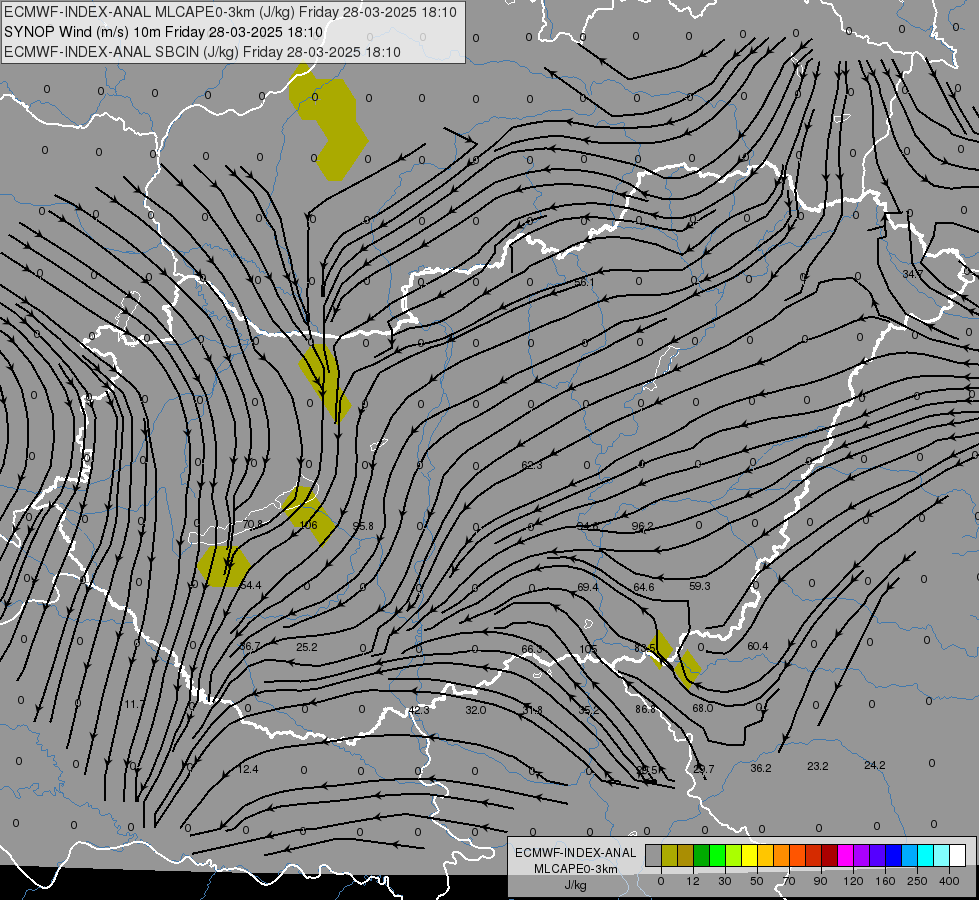Click the map value 54.4
Viewport: 979px width, 900px height.
pos(250,586)
